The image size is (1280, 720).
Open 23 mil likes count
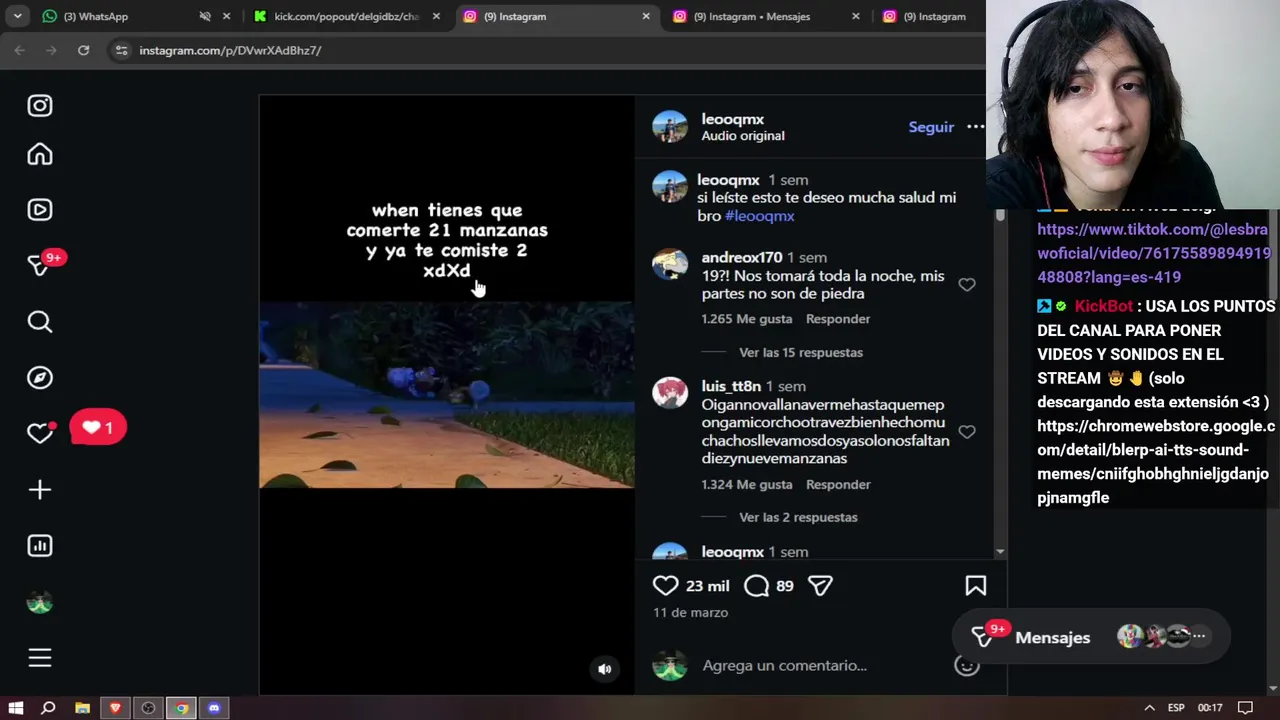point(708,586)
